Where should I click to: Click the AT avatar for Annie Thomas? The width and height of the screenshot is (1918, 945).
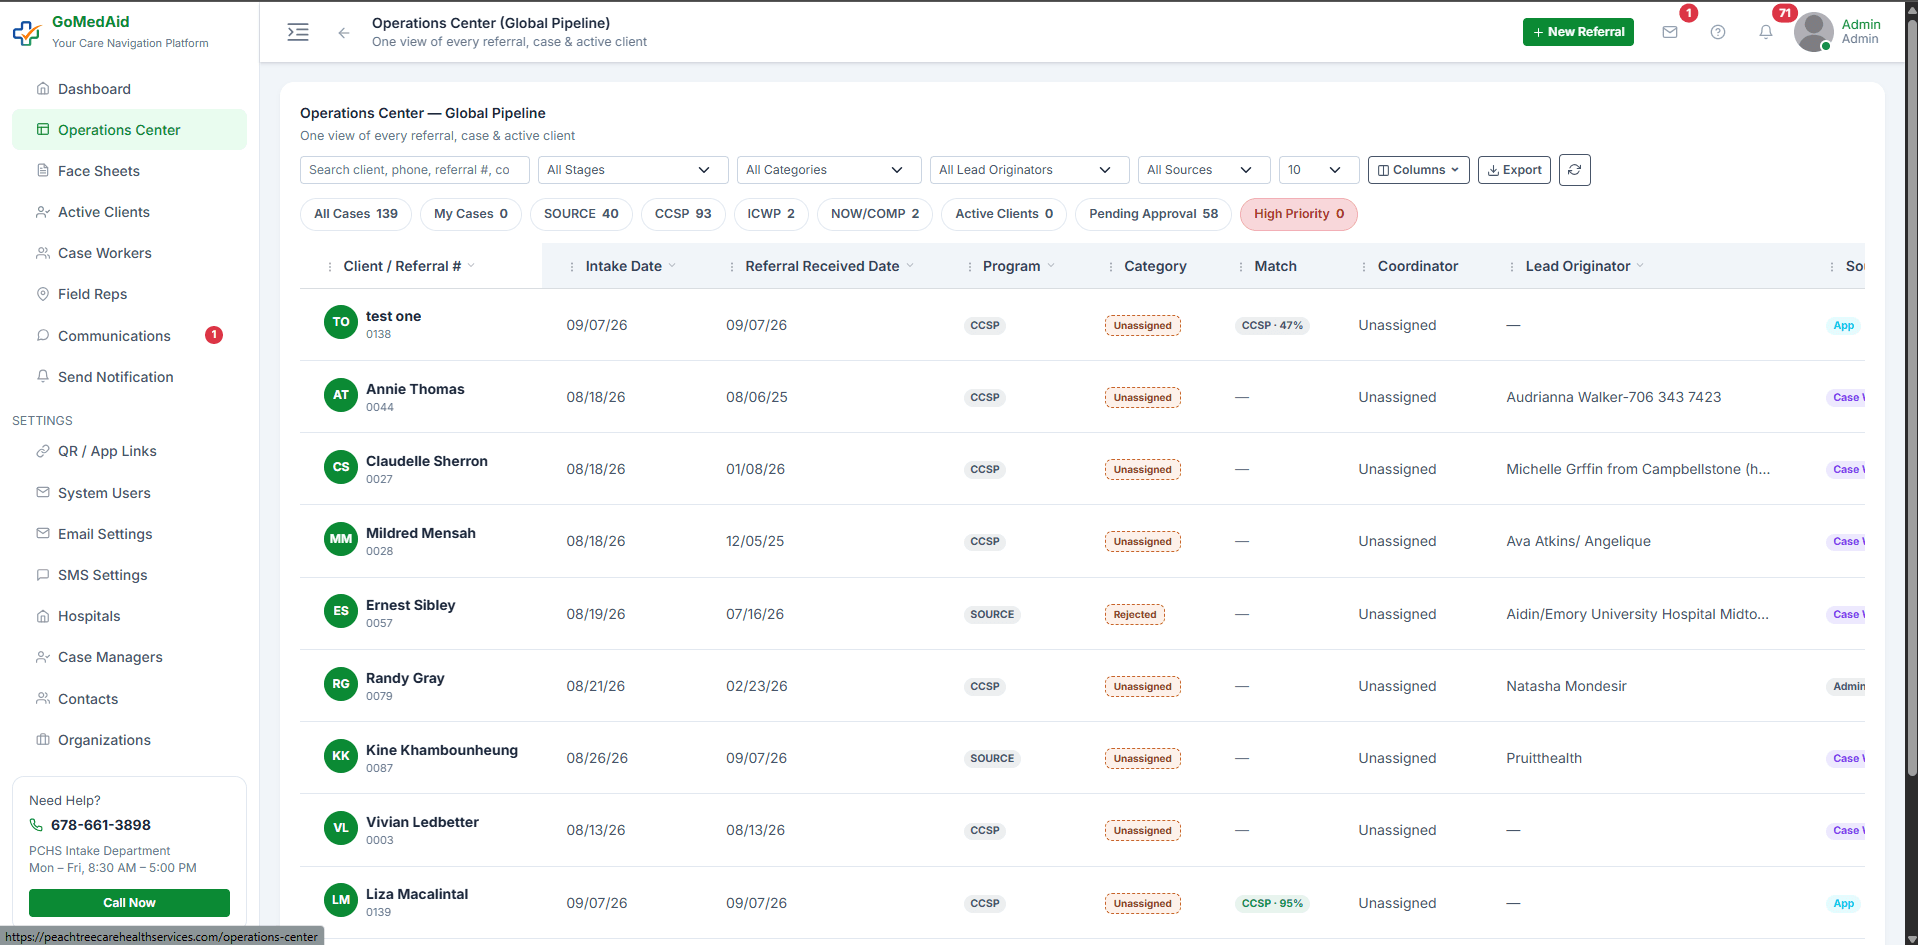tap(341, 395)
